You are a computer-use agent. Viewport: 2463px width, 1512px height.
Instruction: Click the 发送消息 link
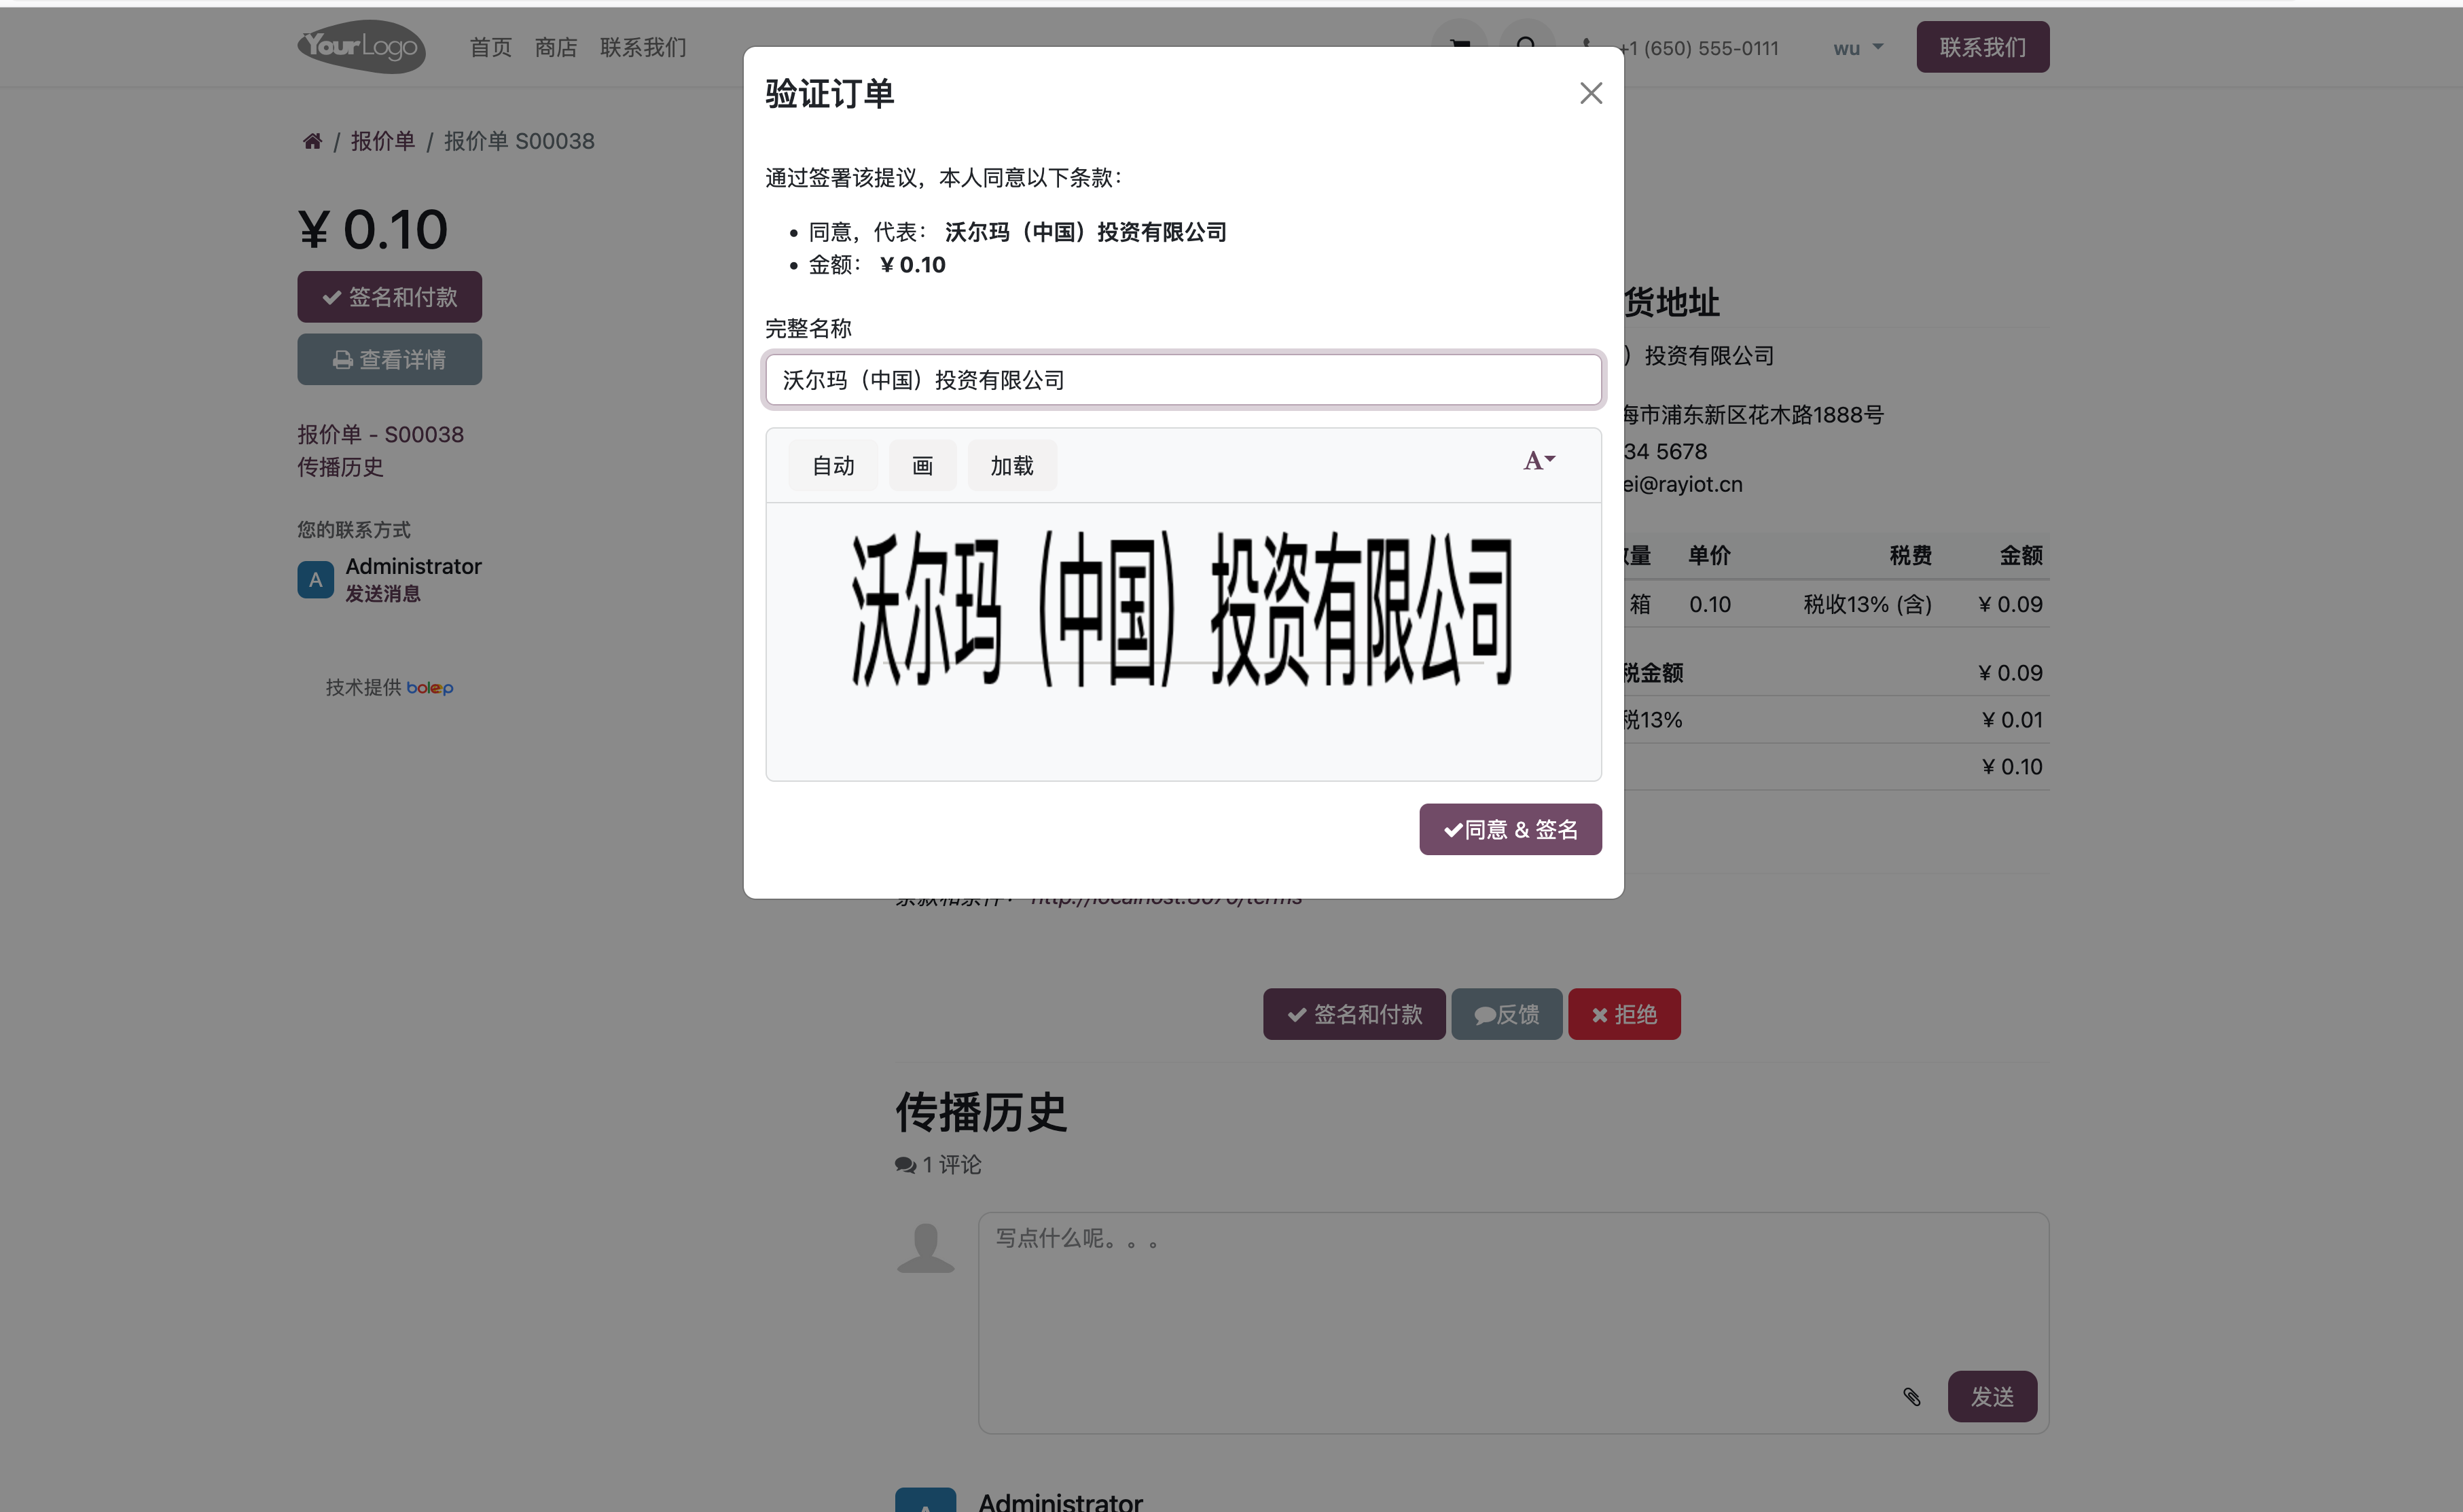[x=383, y=594]
